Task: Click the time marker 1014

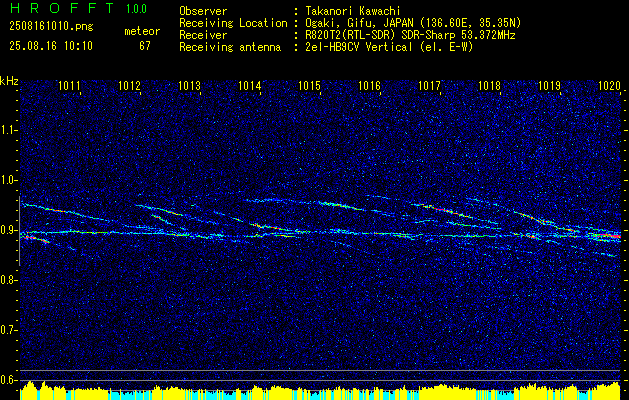Action: coord(250,85)
